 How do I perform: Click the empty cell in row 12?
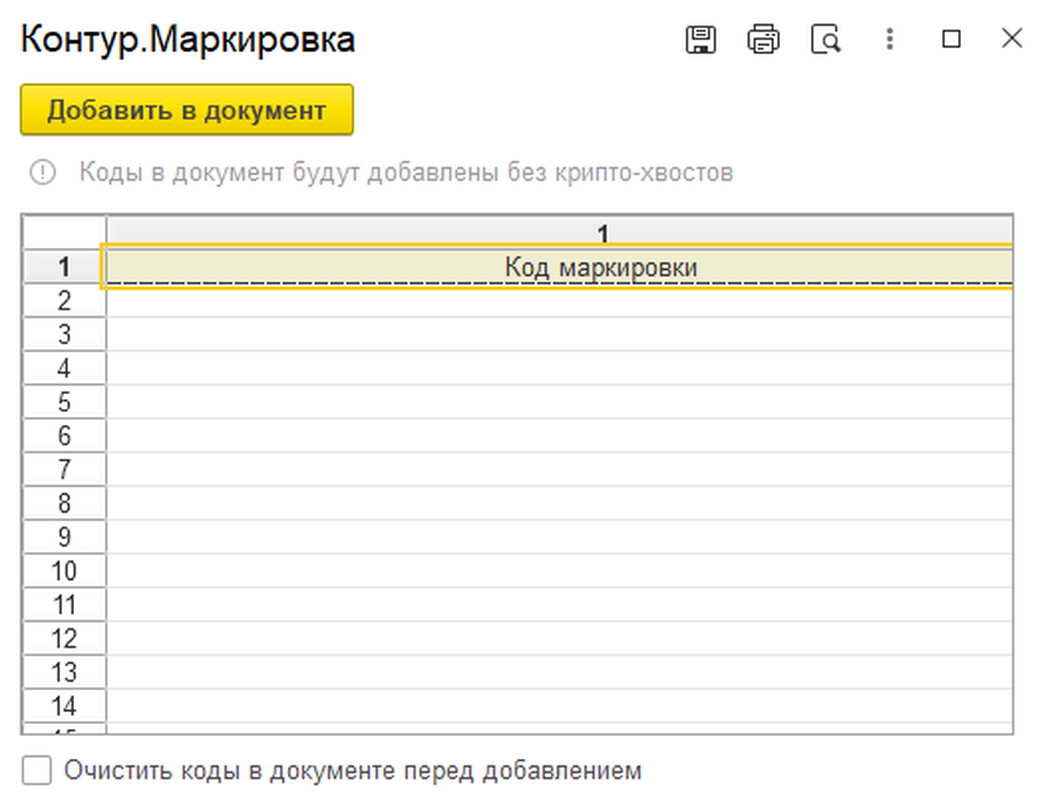pos(558,638)
